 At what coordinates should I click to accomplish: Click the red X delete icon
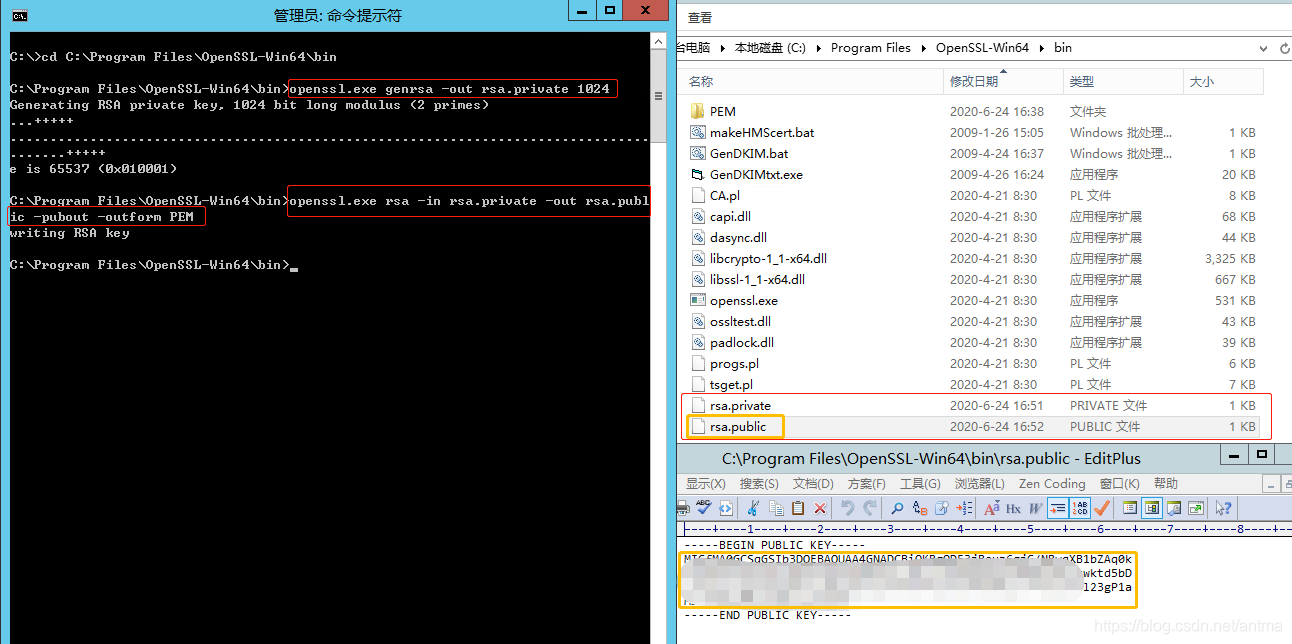point(820,508)
